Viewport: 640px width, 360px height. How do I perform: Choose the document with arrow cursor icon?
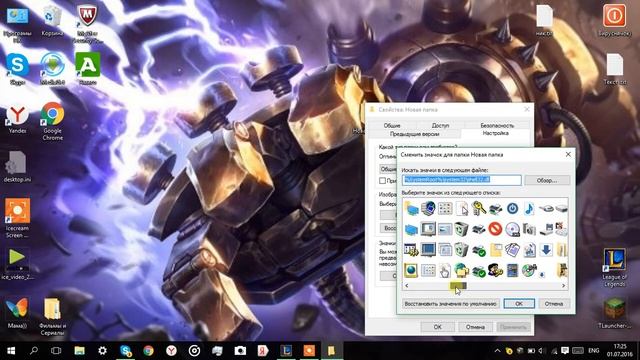pos(462,208)
